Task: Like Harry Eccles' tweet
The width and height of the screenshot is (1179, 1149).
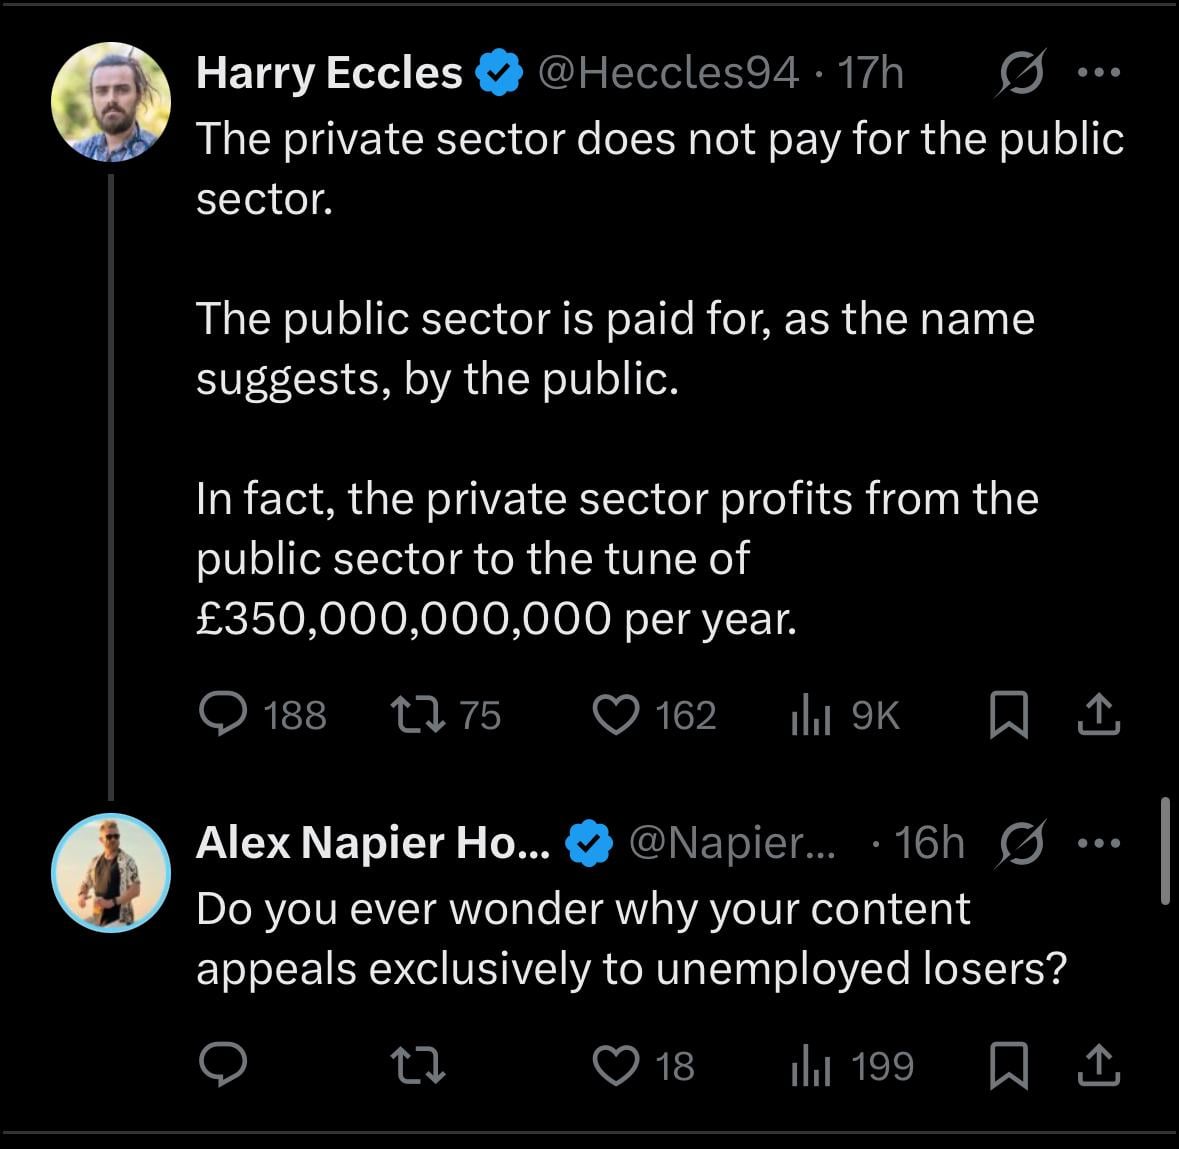Action: click(616, 714)
